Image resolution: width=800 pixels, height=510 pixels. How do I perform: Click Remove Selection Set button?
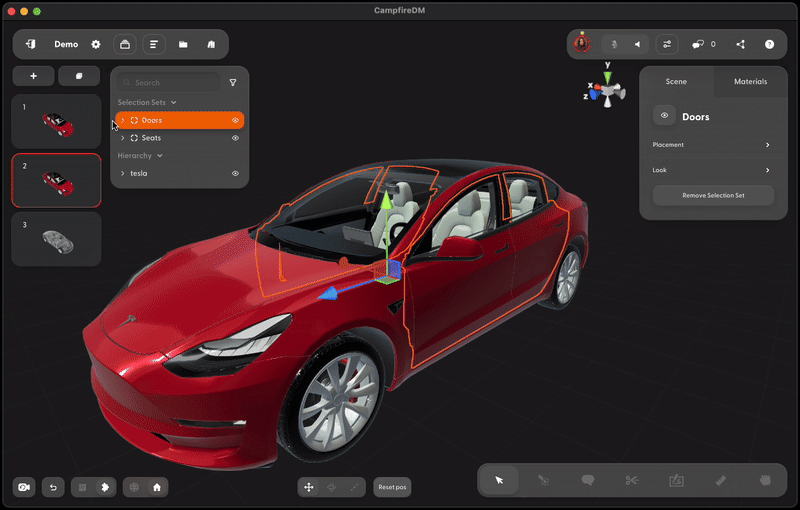click(713, 195)
